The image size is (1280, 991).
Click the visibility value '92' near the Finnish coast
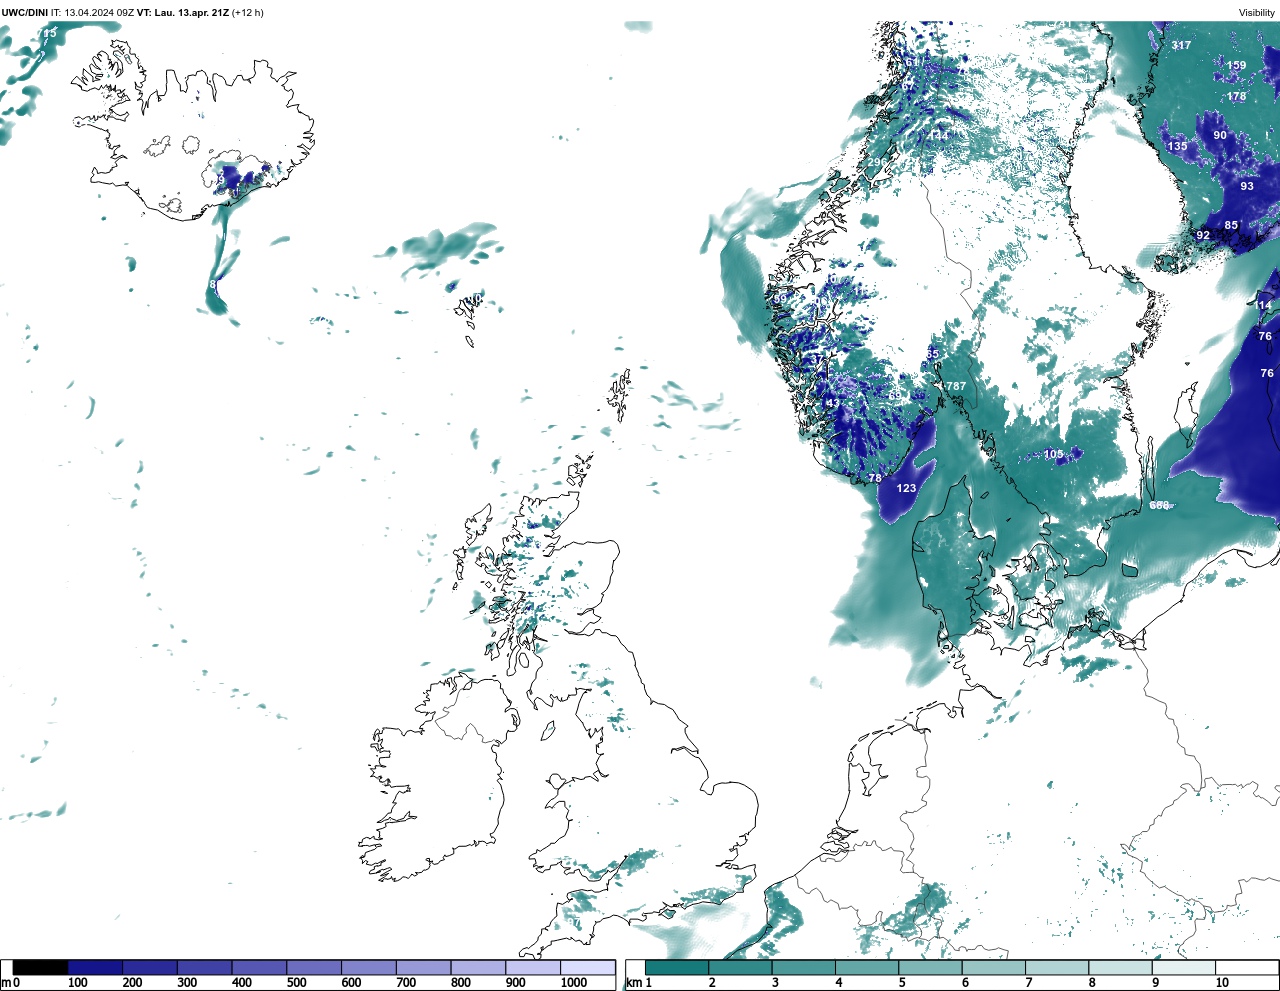click(x=1203, y=236)
